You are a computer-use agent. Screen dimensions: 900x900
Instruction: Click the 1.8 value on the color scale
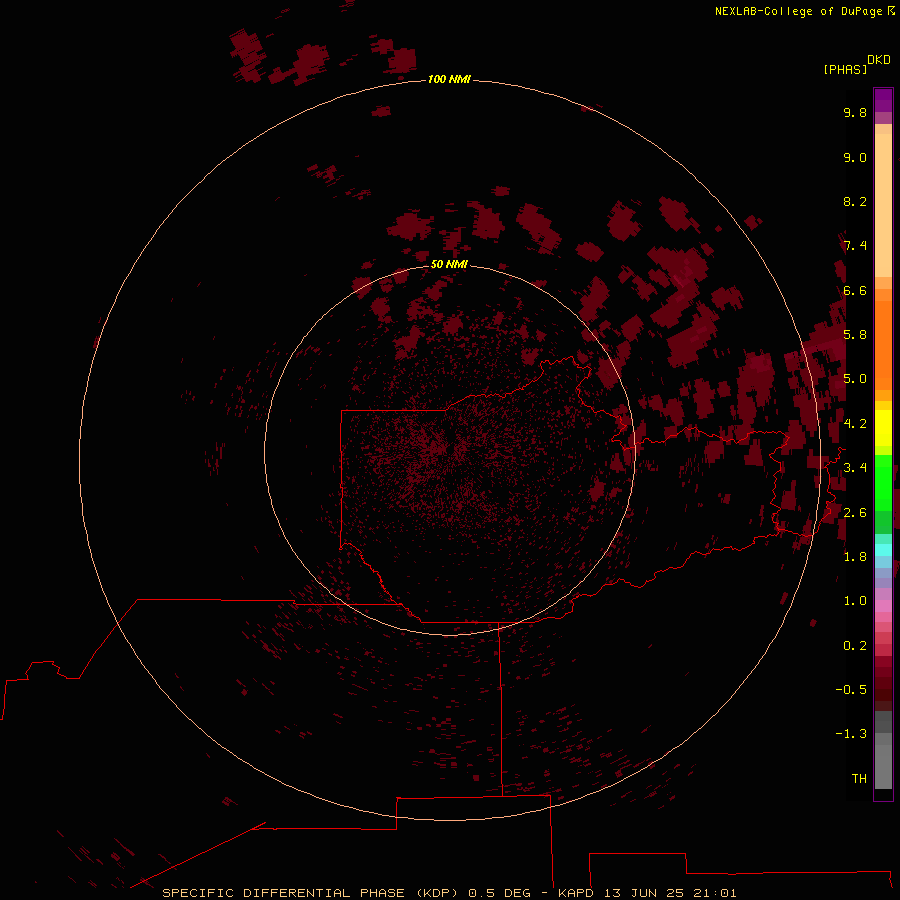[x=855, y=557]
